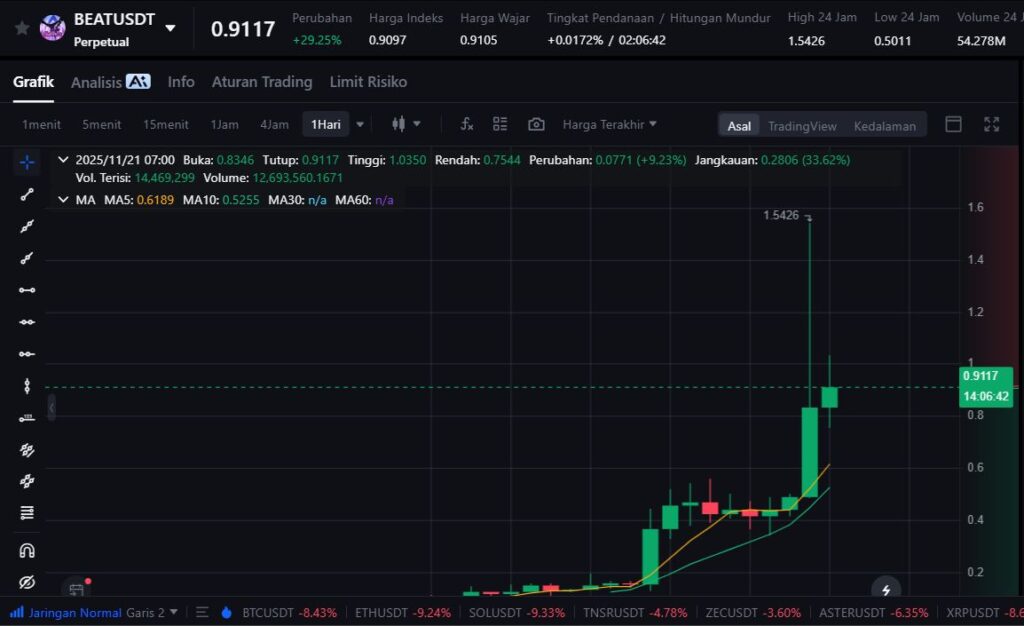Viewport: 1024px width, 626px height.
Task: Click the lightning quick-order icon
Action: point(884,590)
